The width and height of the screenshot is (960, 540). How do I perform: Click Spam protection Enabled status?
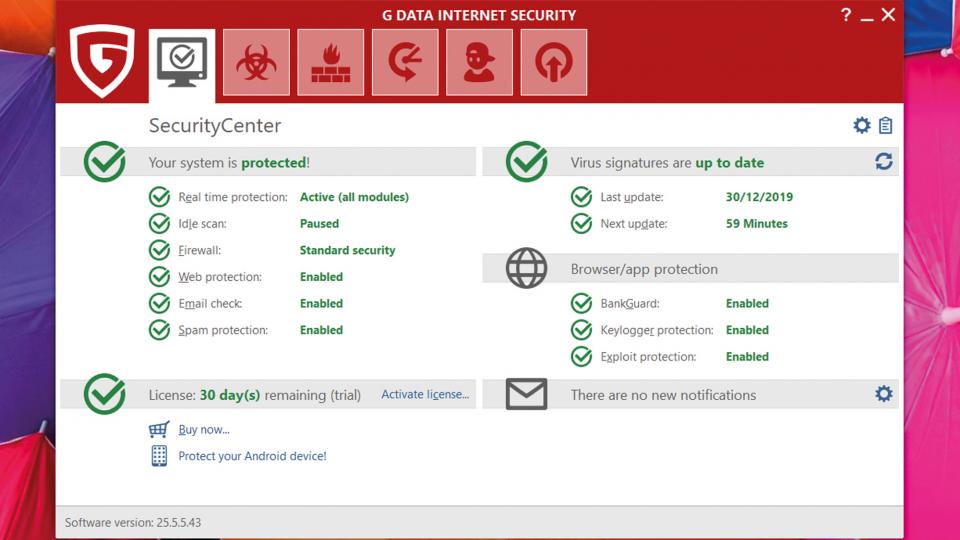click(321, 330)
